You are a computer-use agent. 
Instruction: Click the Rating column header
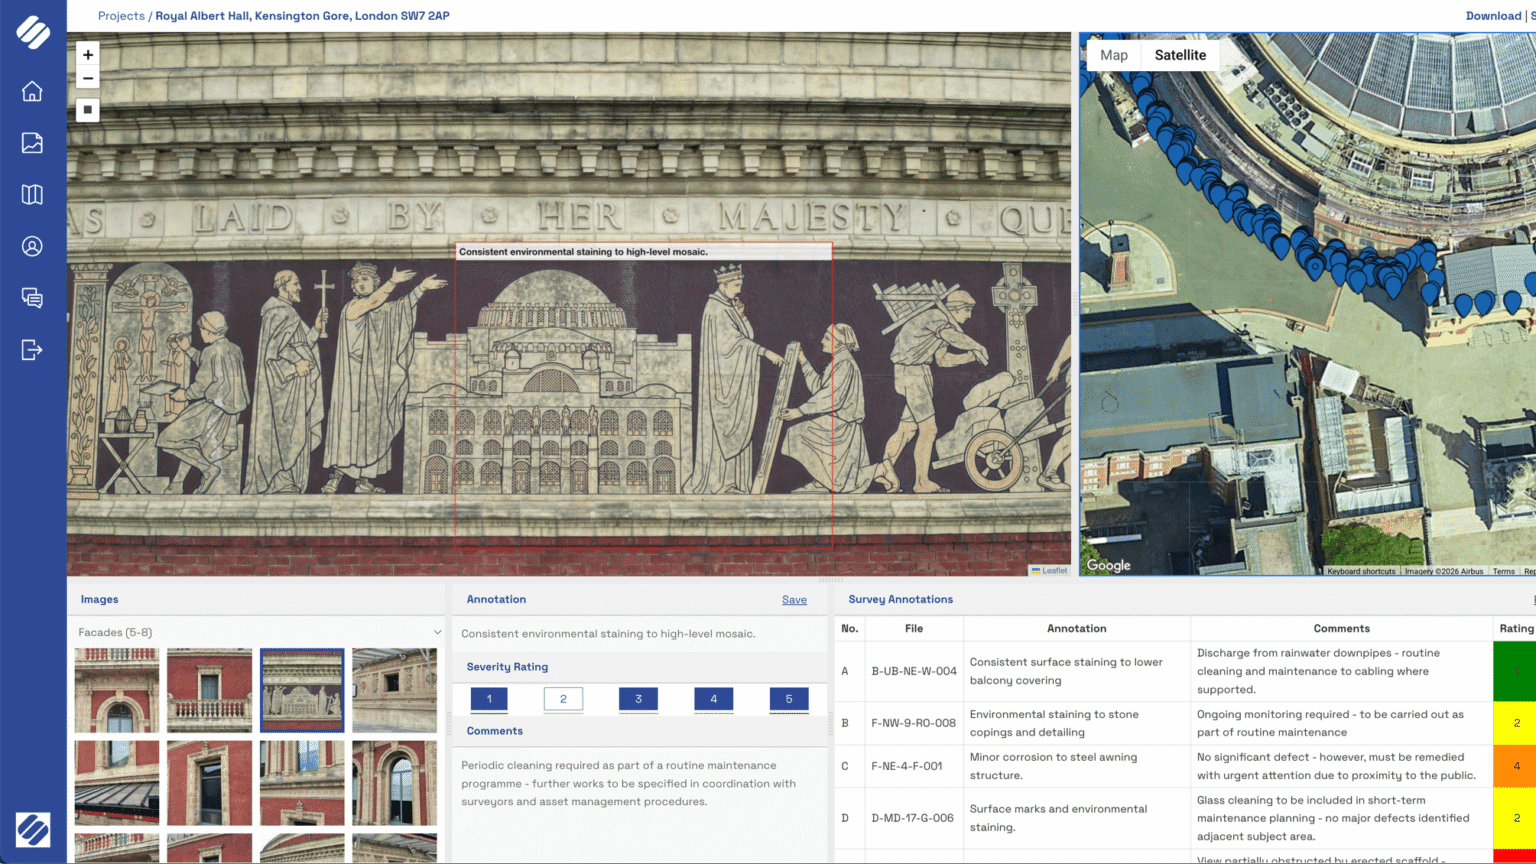1515,629
